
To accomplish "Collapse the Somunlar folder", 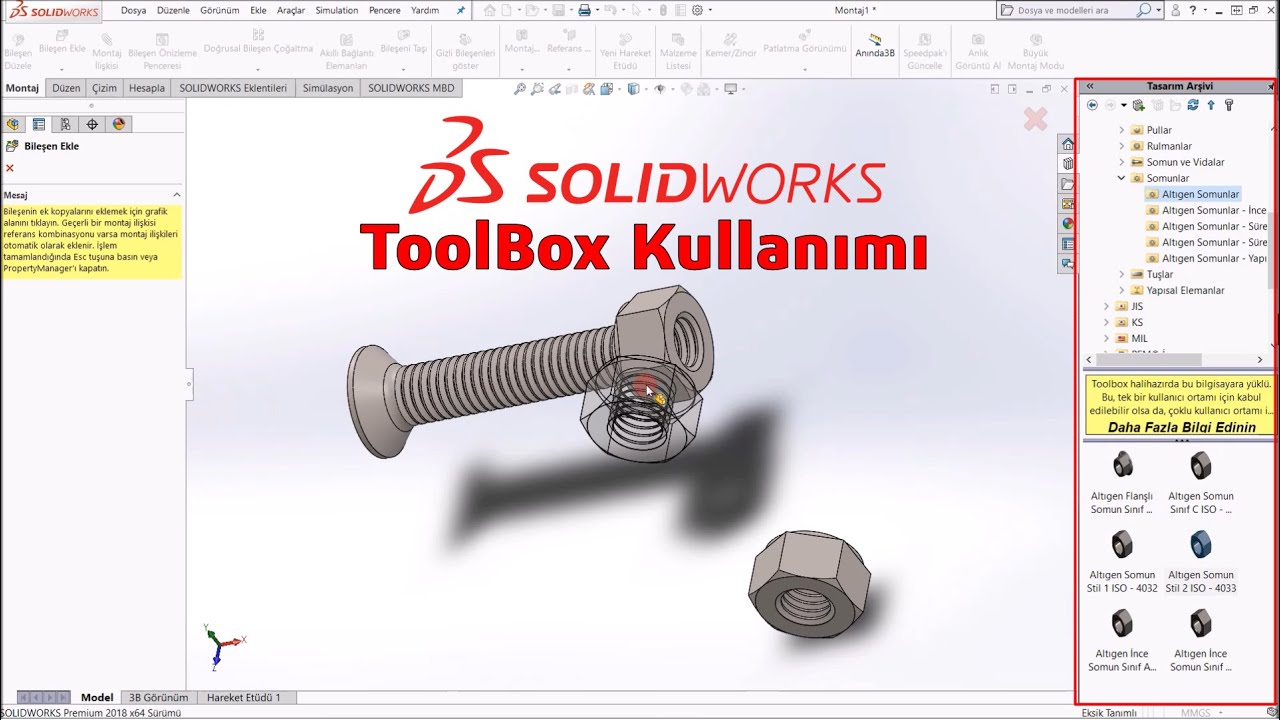I will [x=1122, y=178].
